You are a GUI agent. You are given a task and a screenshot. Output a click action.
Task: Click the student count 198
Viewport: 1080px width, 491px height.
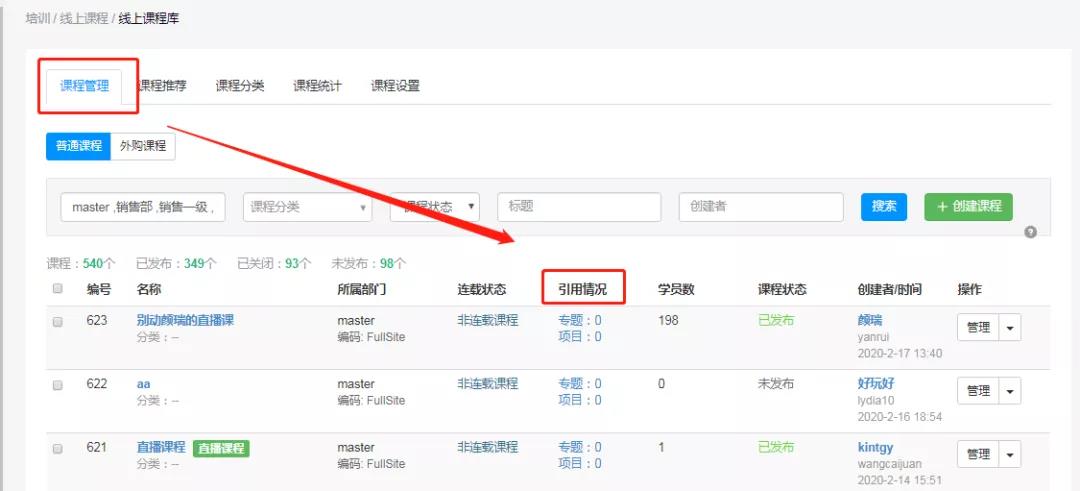(668, 320)
